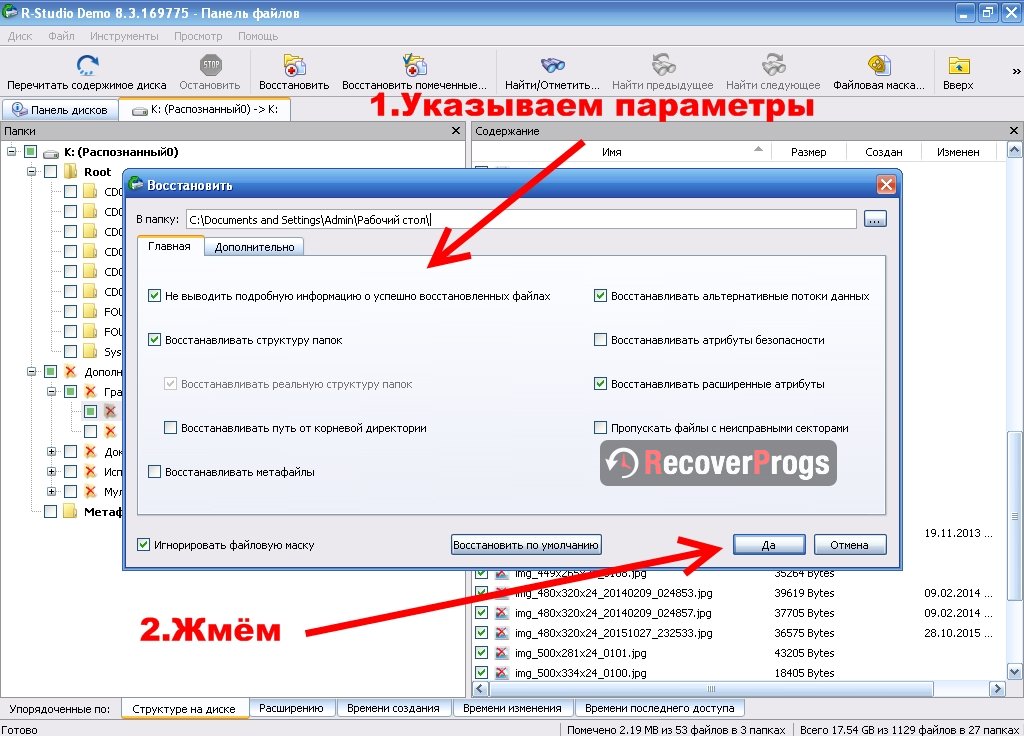This screenshot has width=1024, height=736.
Task: Click the Reread disk contents refresh icon
Action: click(x=87, y=65)
